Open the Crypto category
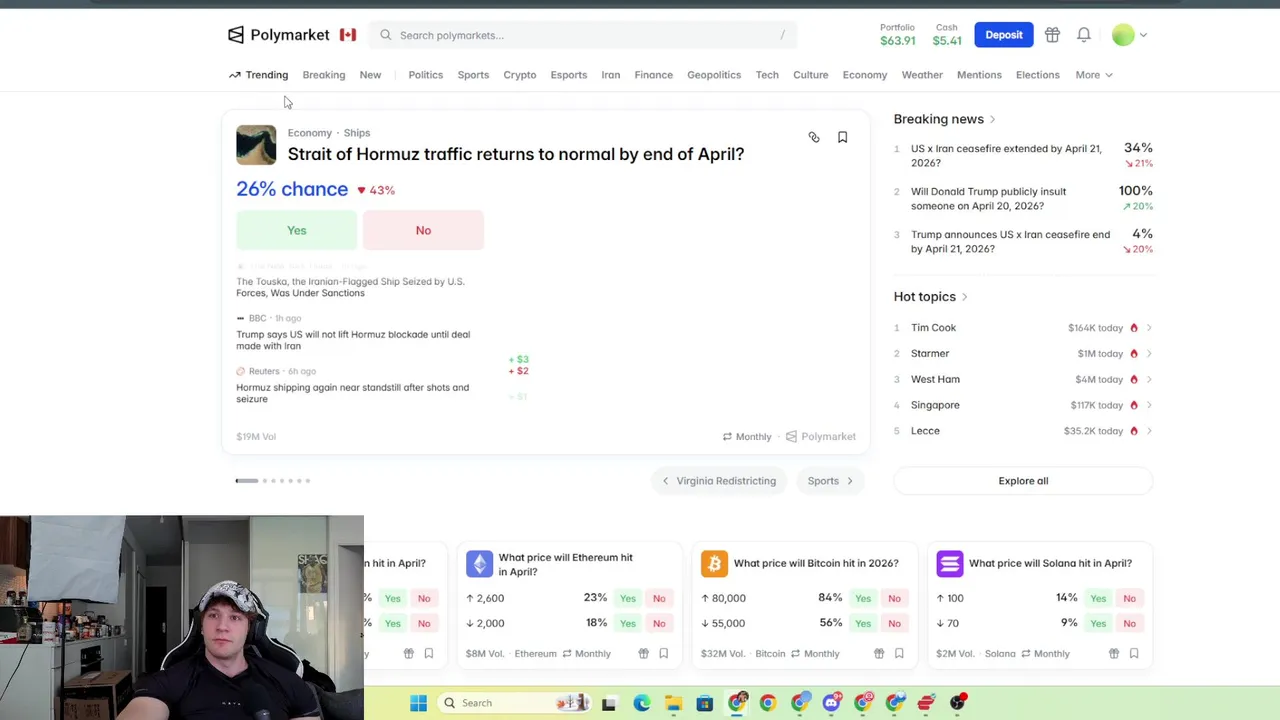The width and height of the screenshot is (1280, 720). click(520, 75)
